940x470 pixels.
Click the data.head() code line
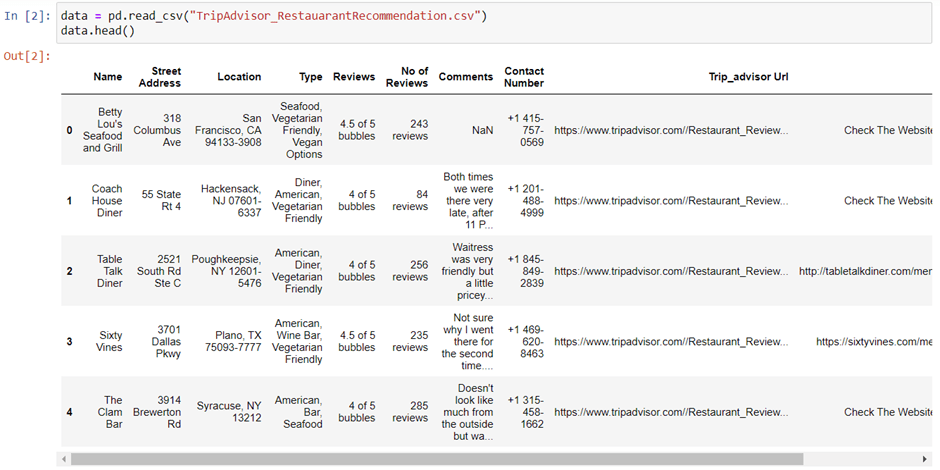coord(98,30)
